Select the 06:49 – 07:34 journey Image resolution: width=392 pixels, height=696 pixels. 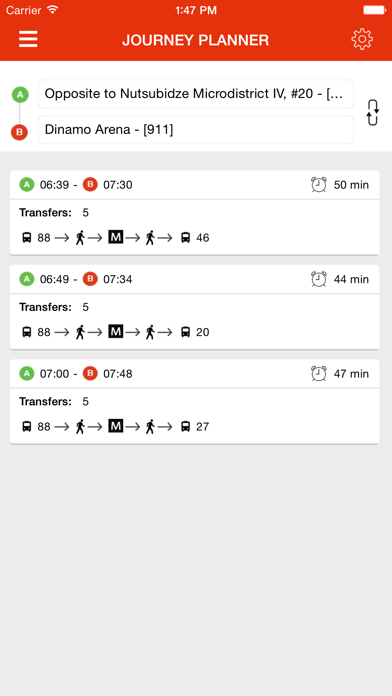pyautogui.click(x=194, y=307)
